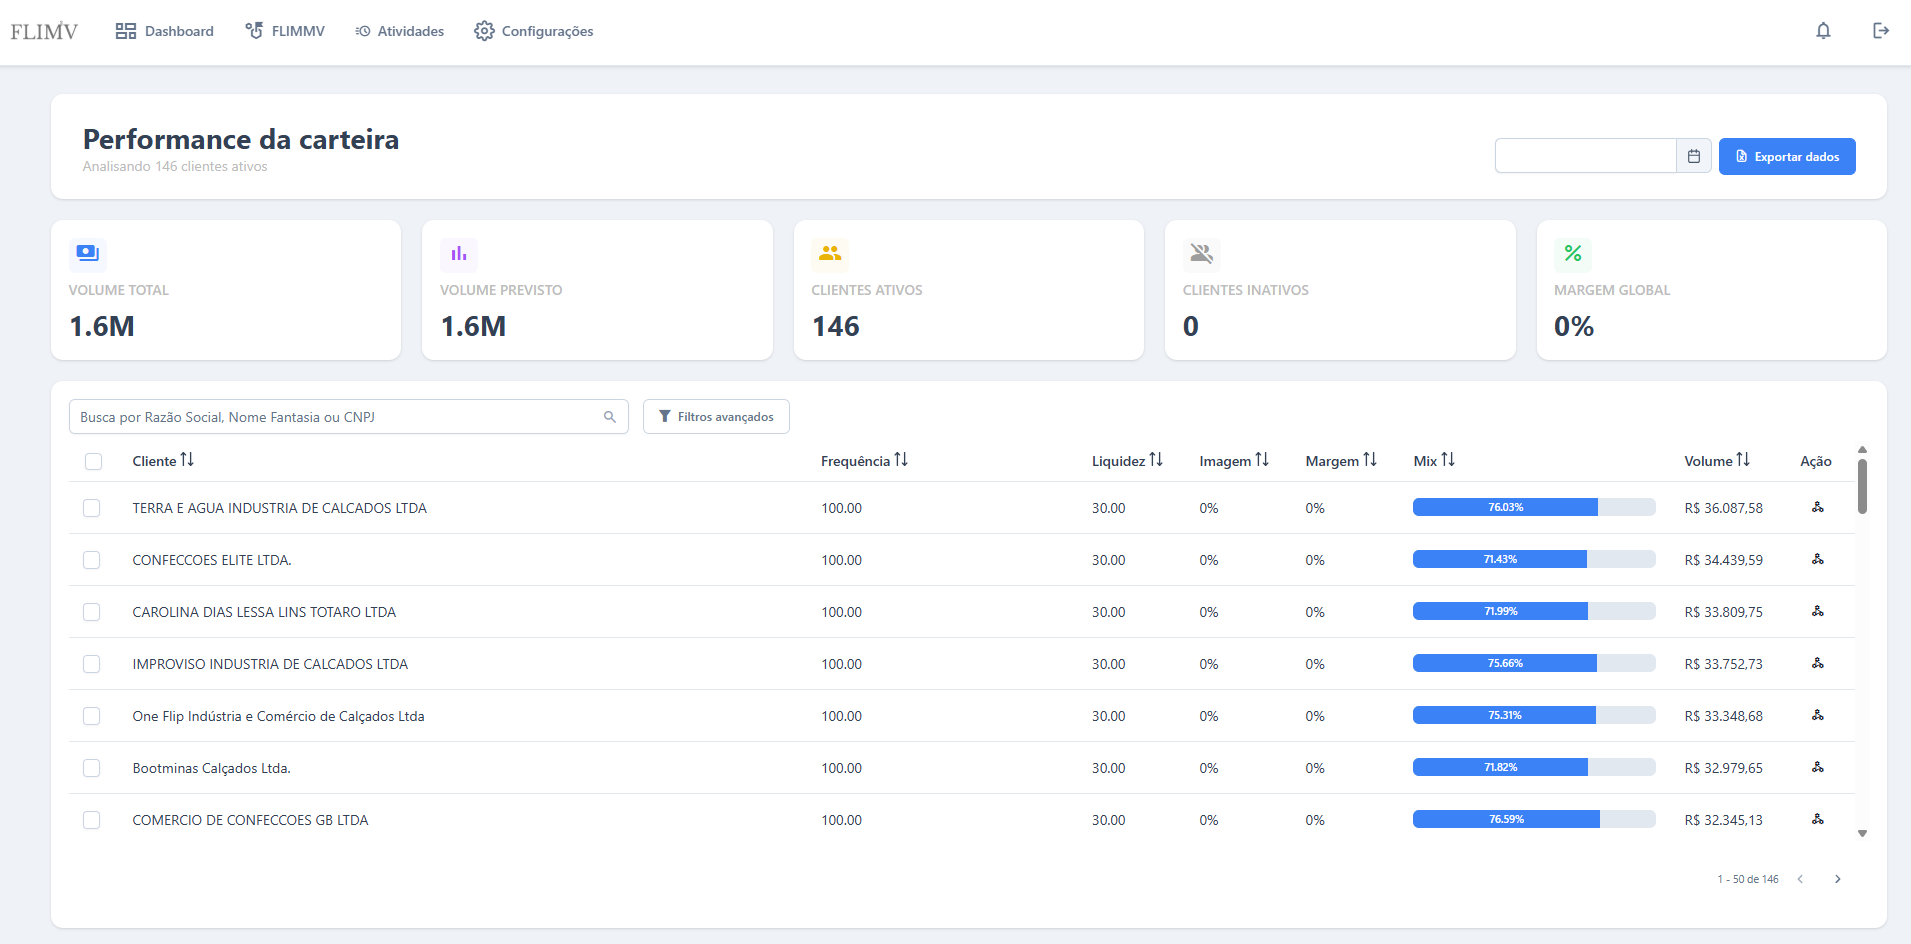
Task: Open the Atividades menu
Action: coord(400,31)
